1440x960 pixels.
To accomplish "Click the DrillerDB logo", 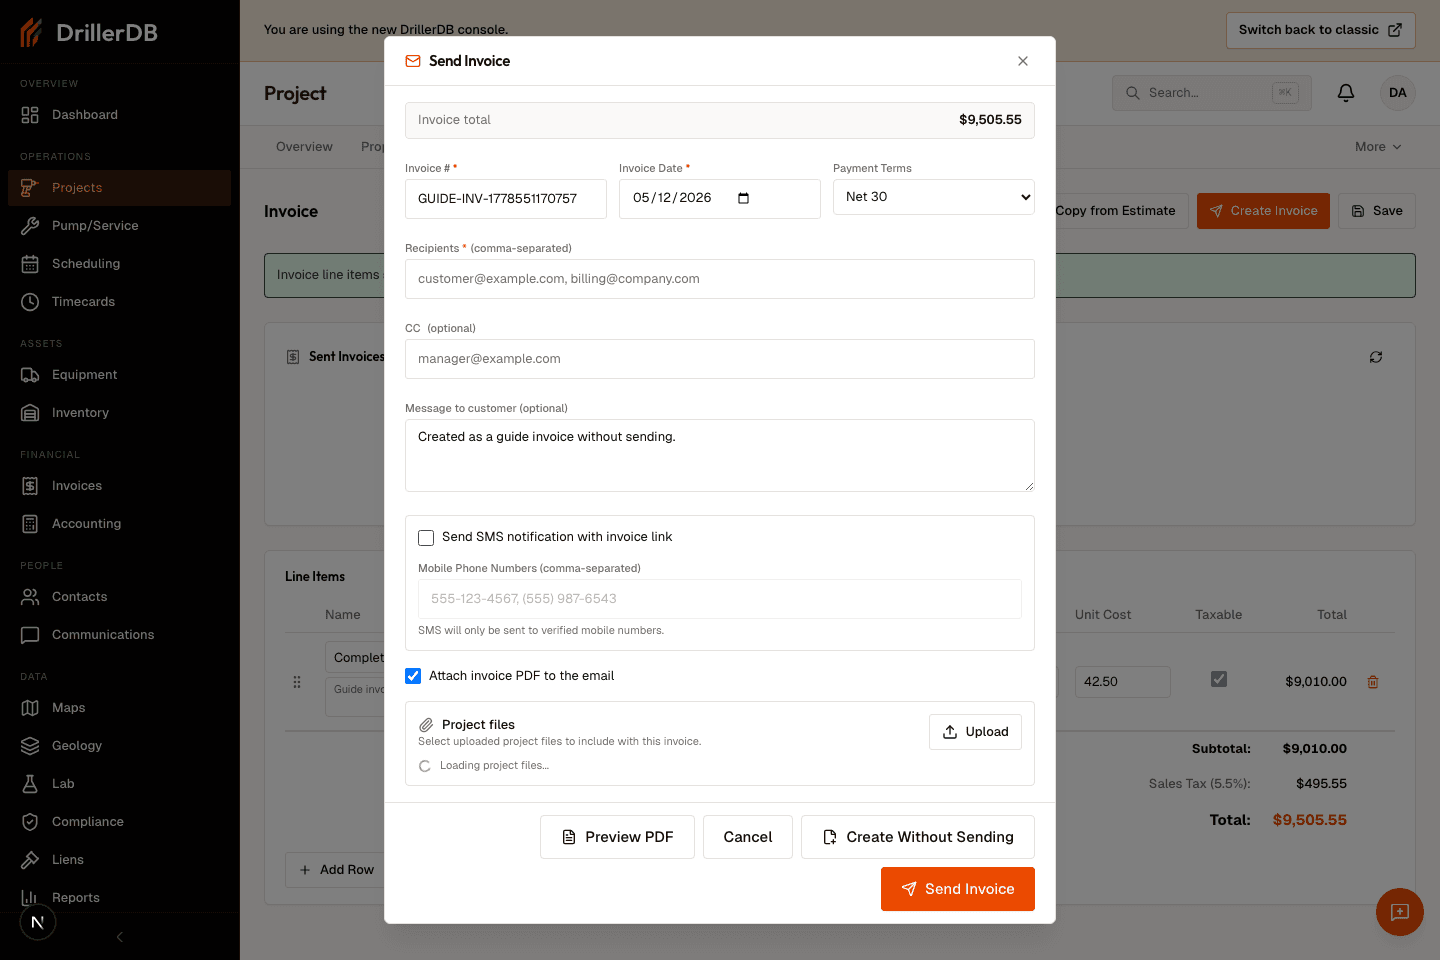I will click(x=89, y=33).
